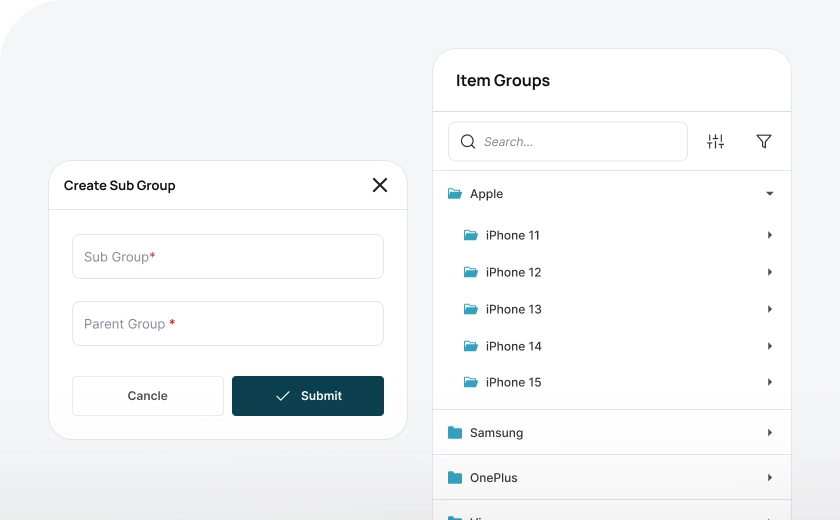
Task: Expand the iPhone 11 arrow
Action: coord(769,235)
